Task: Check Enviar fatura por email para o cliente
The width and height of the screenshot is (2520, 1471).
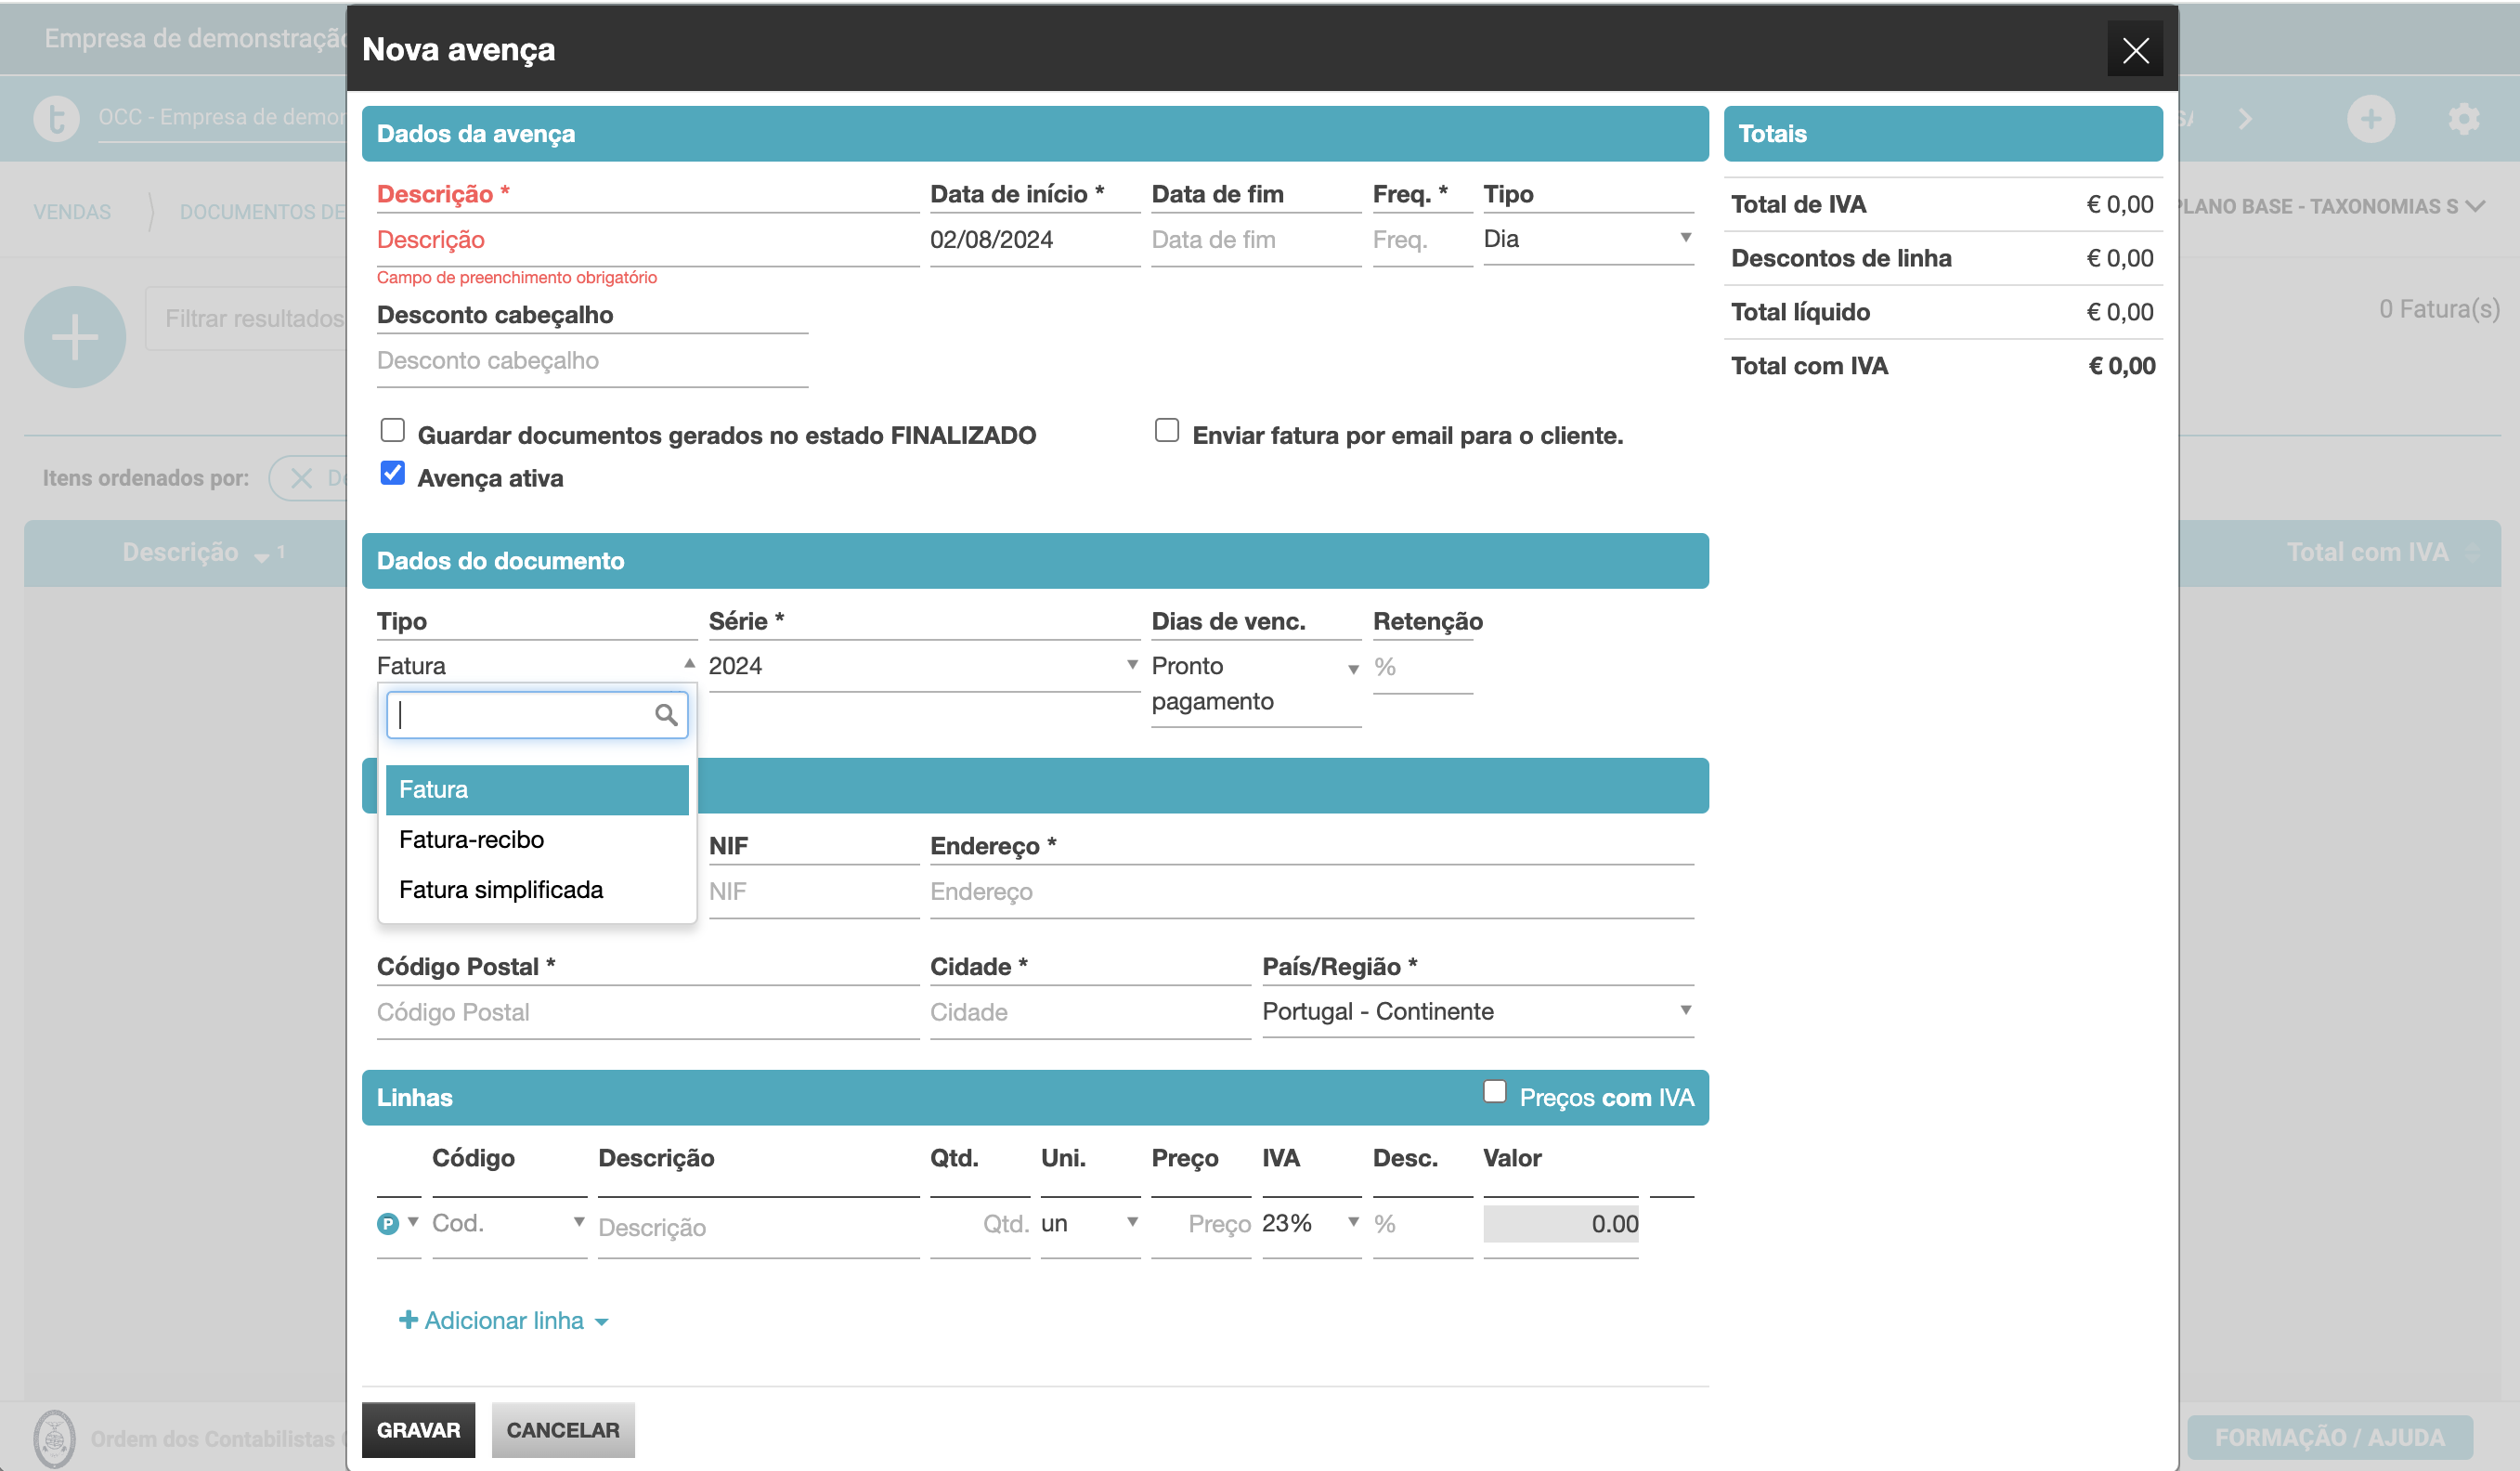Action: [1166, 431]
